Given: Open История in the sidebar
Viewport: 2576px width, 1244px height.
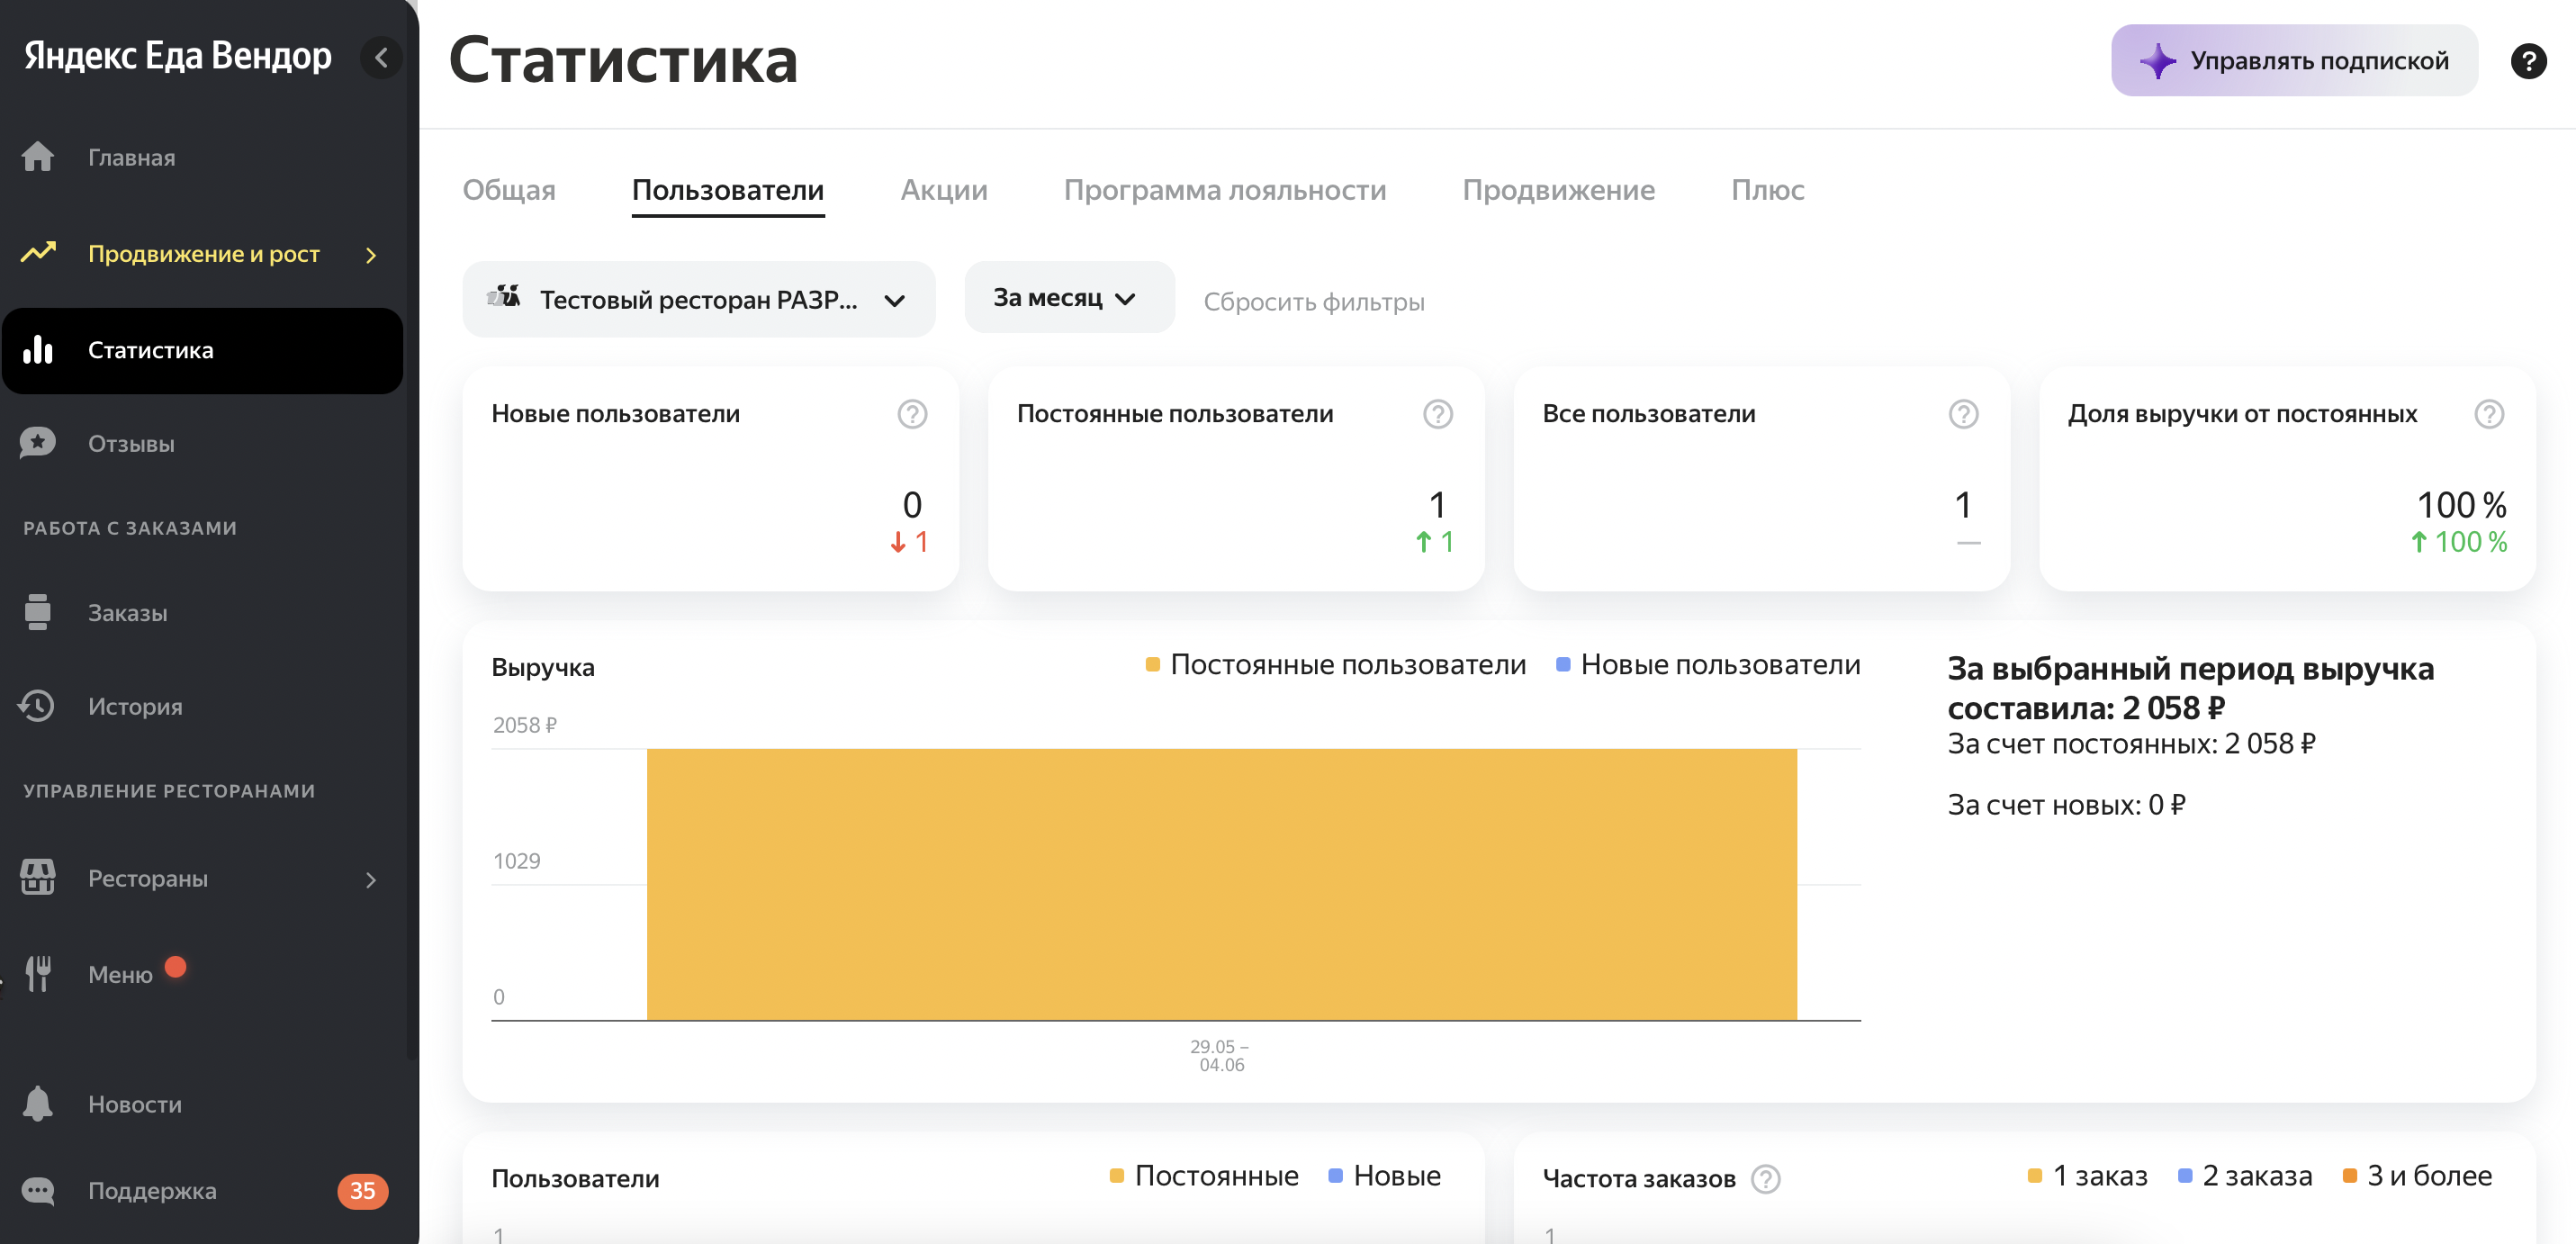Looking at the screenshot, I should [x=203, y=706].
